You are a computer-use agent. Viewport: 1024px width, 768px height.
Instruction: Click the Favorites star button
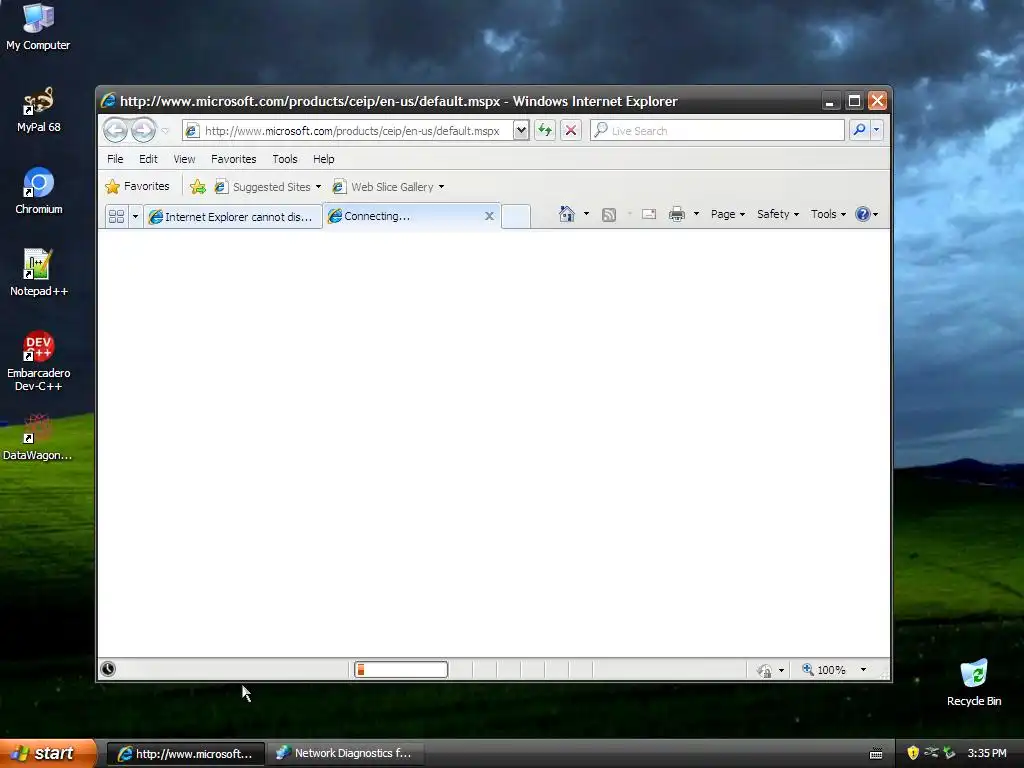[137, 187]
